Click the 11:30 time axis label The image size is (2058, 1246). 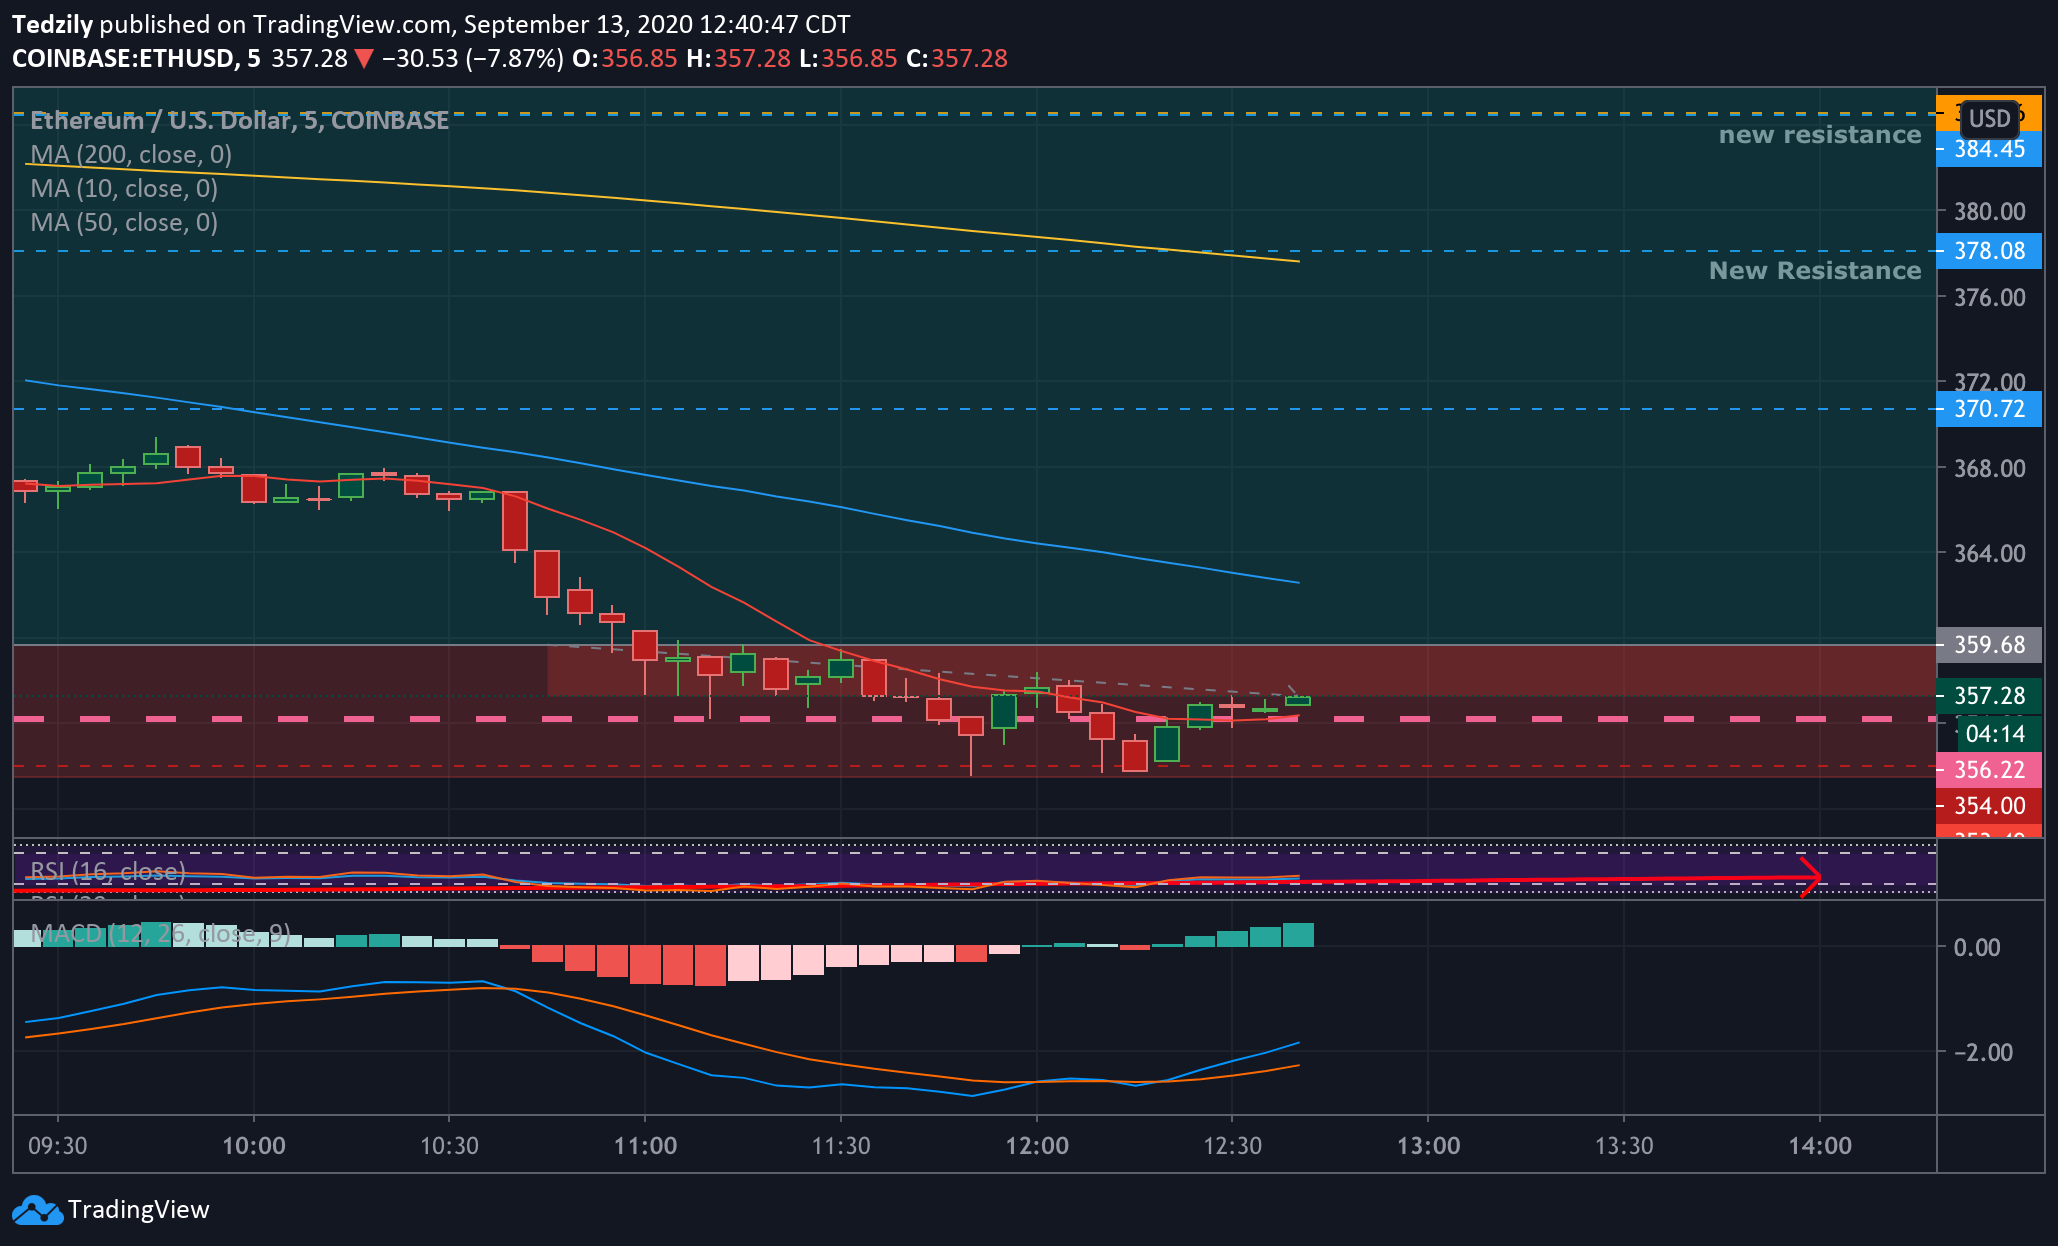click(x=841, y=1146)
